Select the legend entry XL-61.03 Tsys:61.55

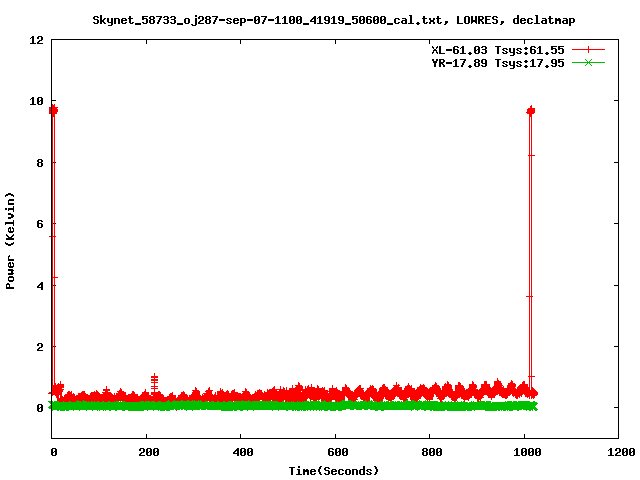(498, 50)
